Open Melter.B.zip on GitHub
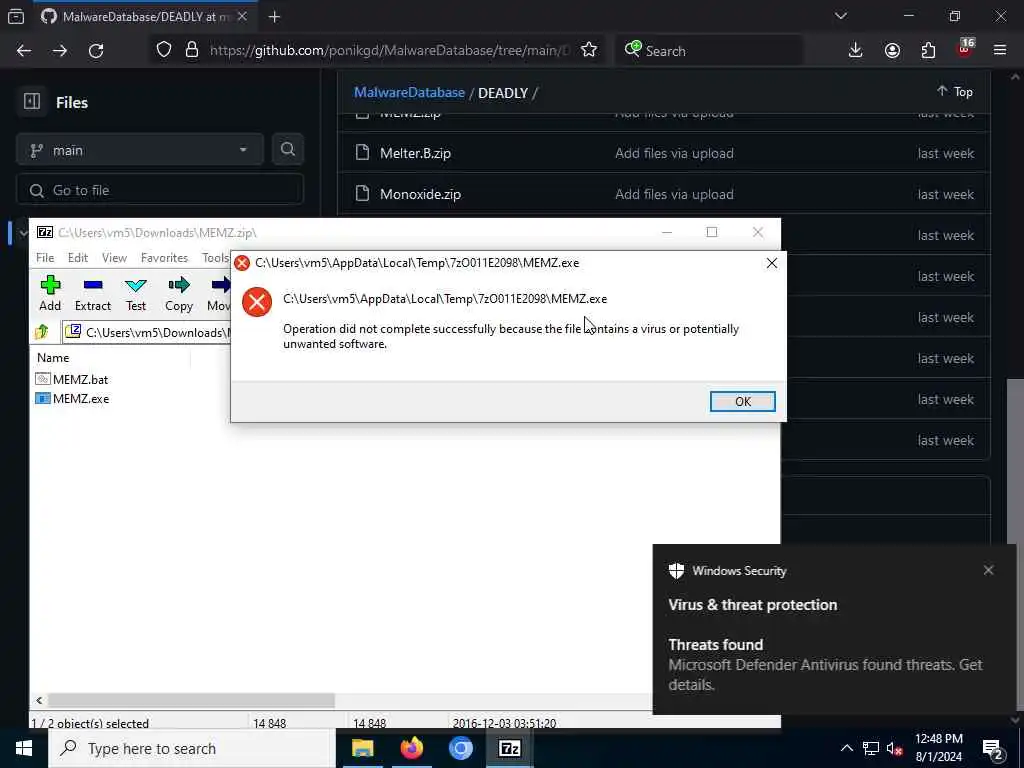This screenshot has width=1024, height=768. [x=415, y=153]
